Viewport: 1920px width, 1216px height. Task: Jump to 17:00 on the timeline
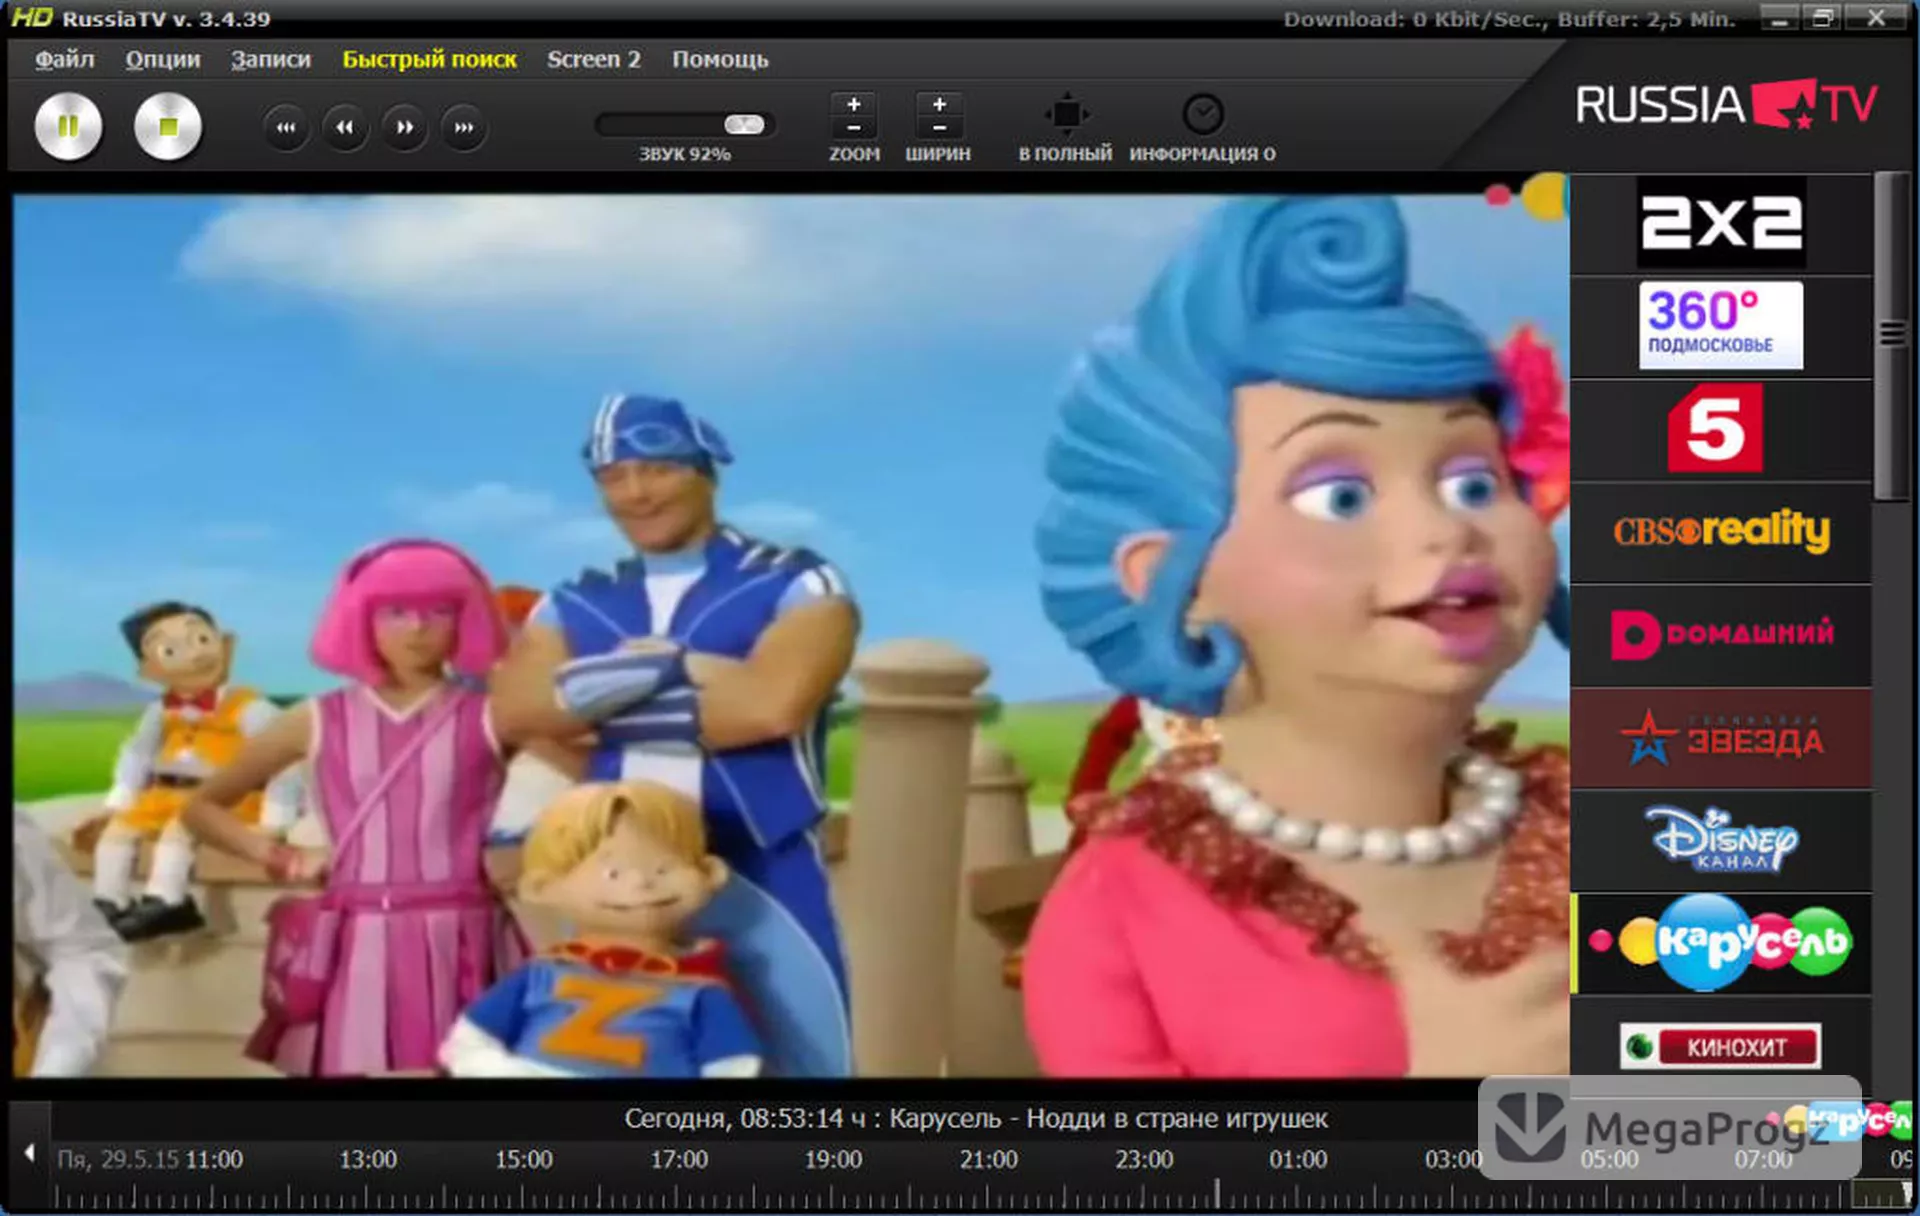679,1159
